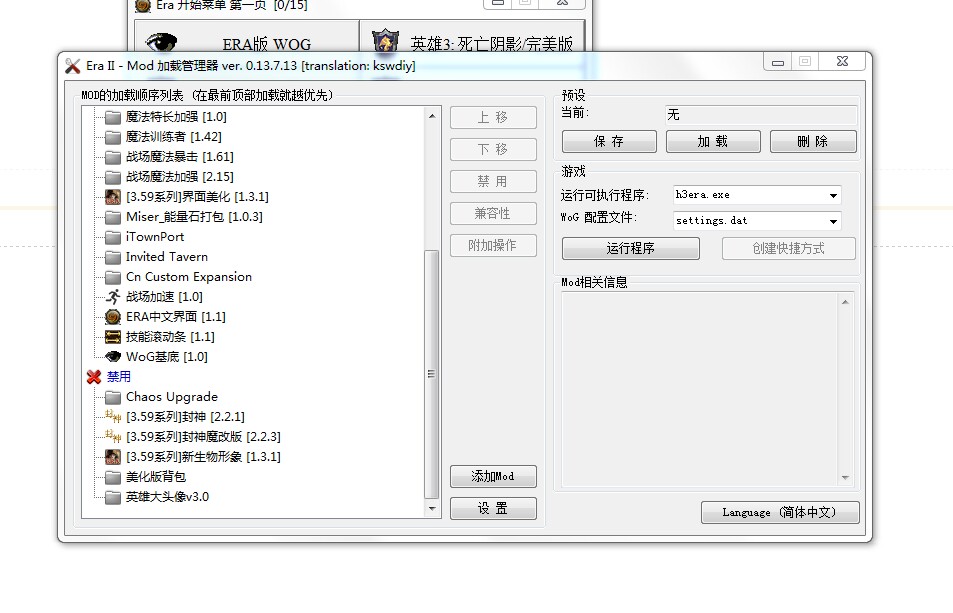This screenshot has width=953, height=613.
Task: Load a preset with 加载 button
Action: (713, 142)
